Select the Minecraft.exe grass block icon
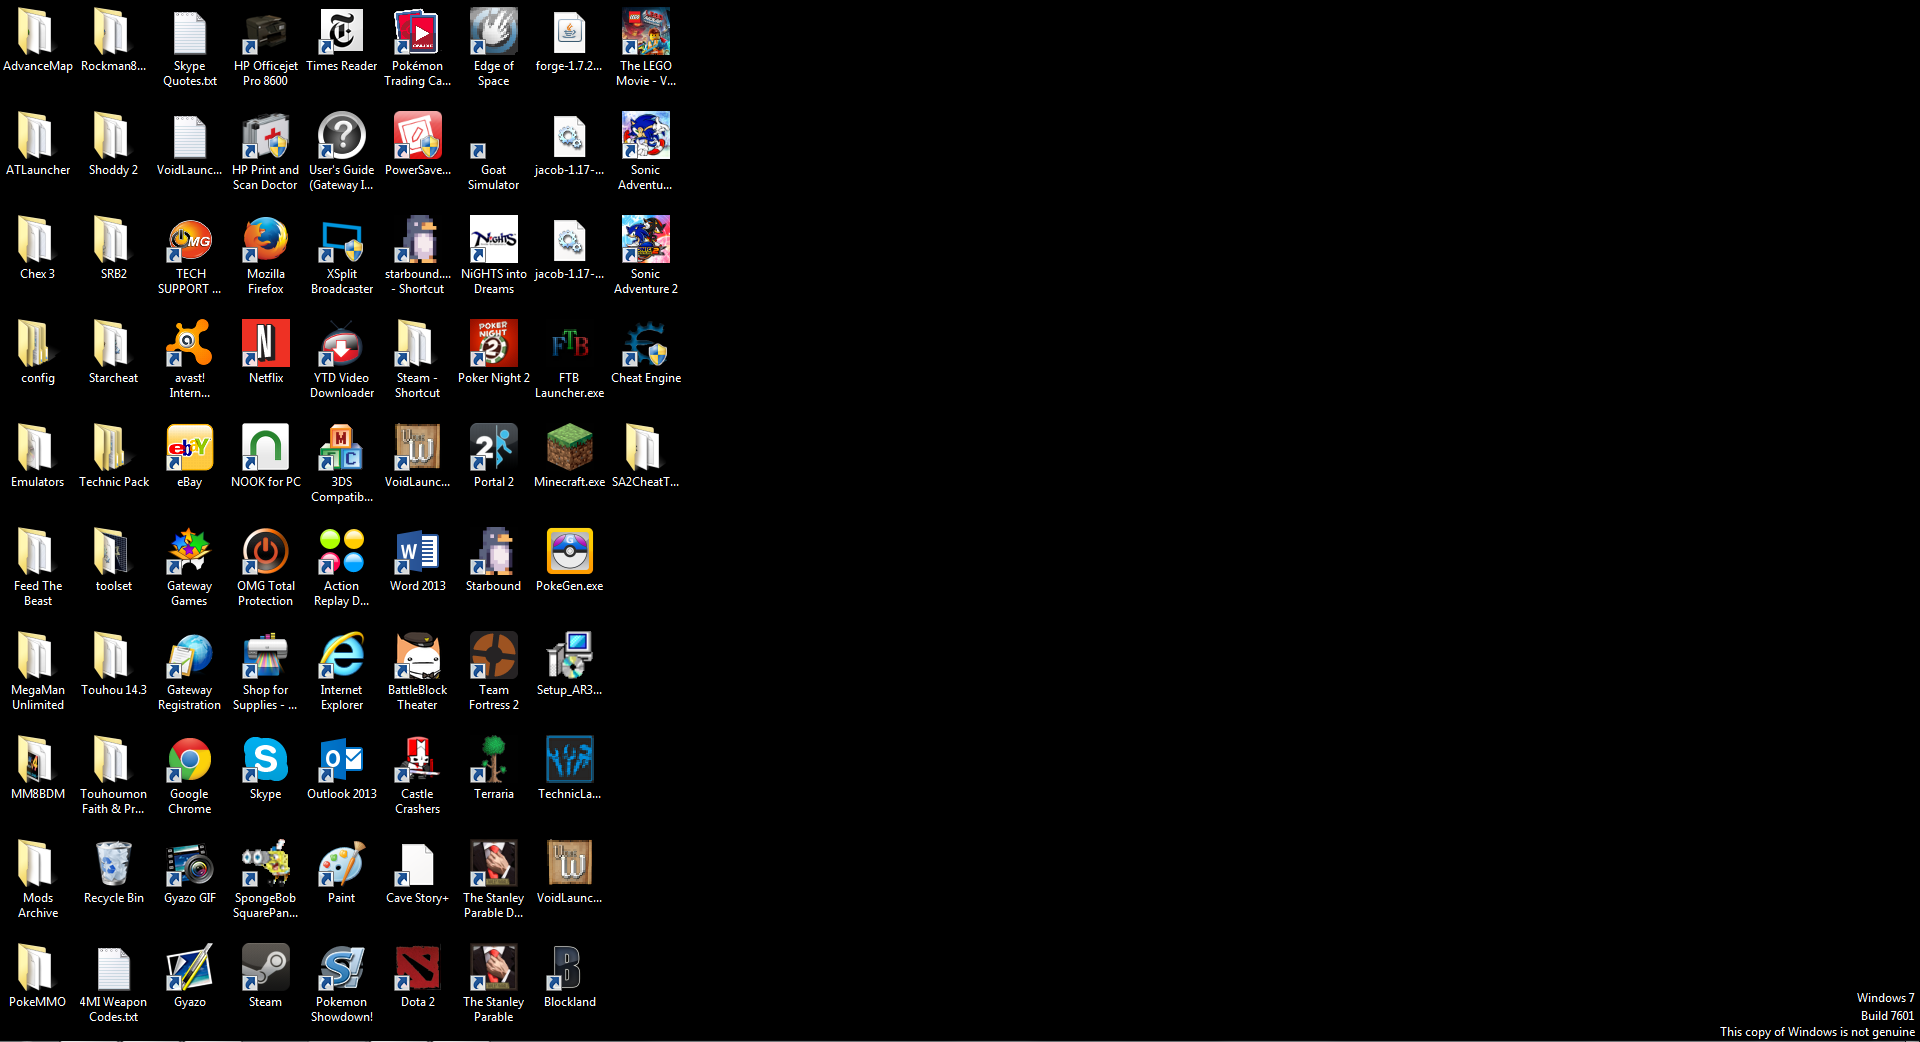This screenshot has width=1920, height=1042. tap(570, 449)
